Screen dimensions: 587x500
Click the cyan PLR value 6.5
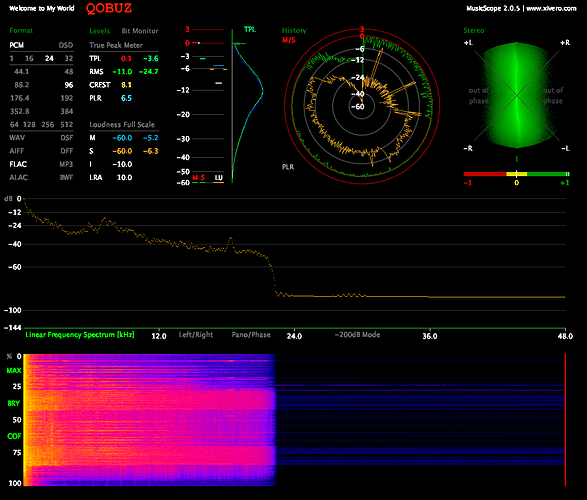tap(126, 98)
